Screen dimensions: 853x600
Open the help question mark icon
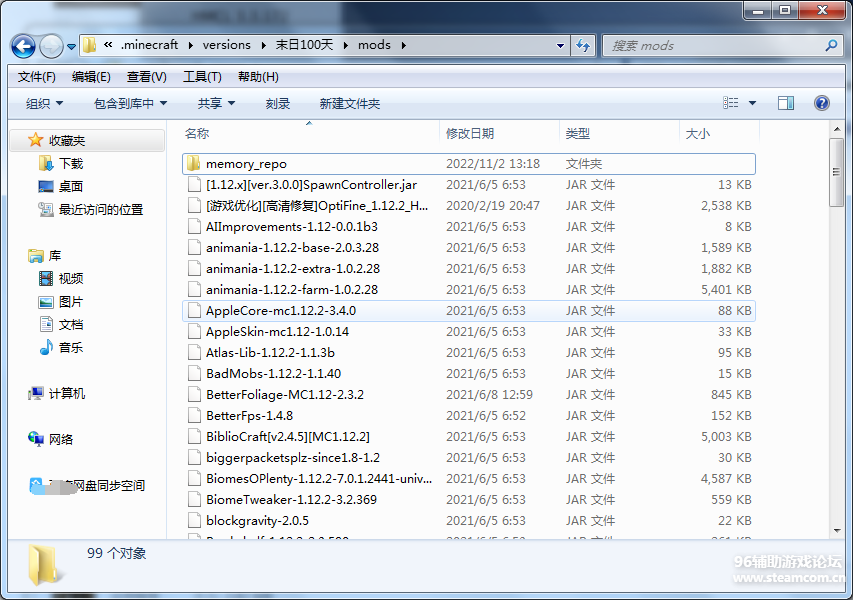tap(821, 103)
